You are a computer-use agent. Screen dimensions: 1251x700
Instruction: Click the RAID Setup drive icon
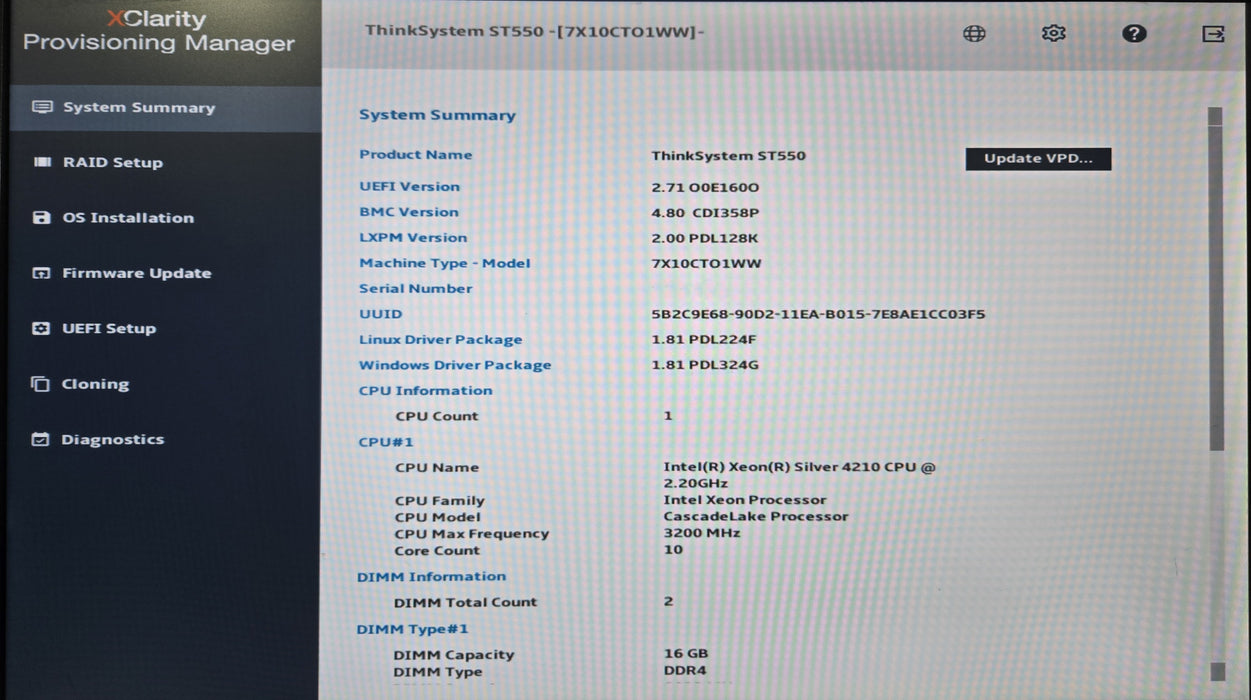(42, 162)
